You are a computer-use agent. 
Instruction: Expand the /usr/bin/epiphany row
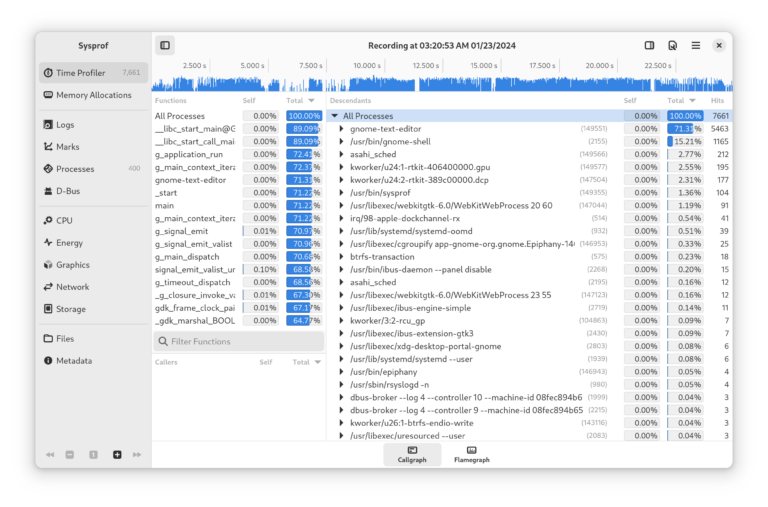(x=341, y=372)
